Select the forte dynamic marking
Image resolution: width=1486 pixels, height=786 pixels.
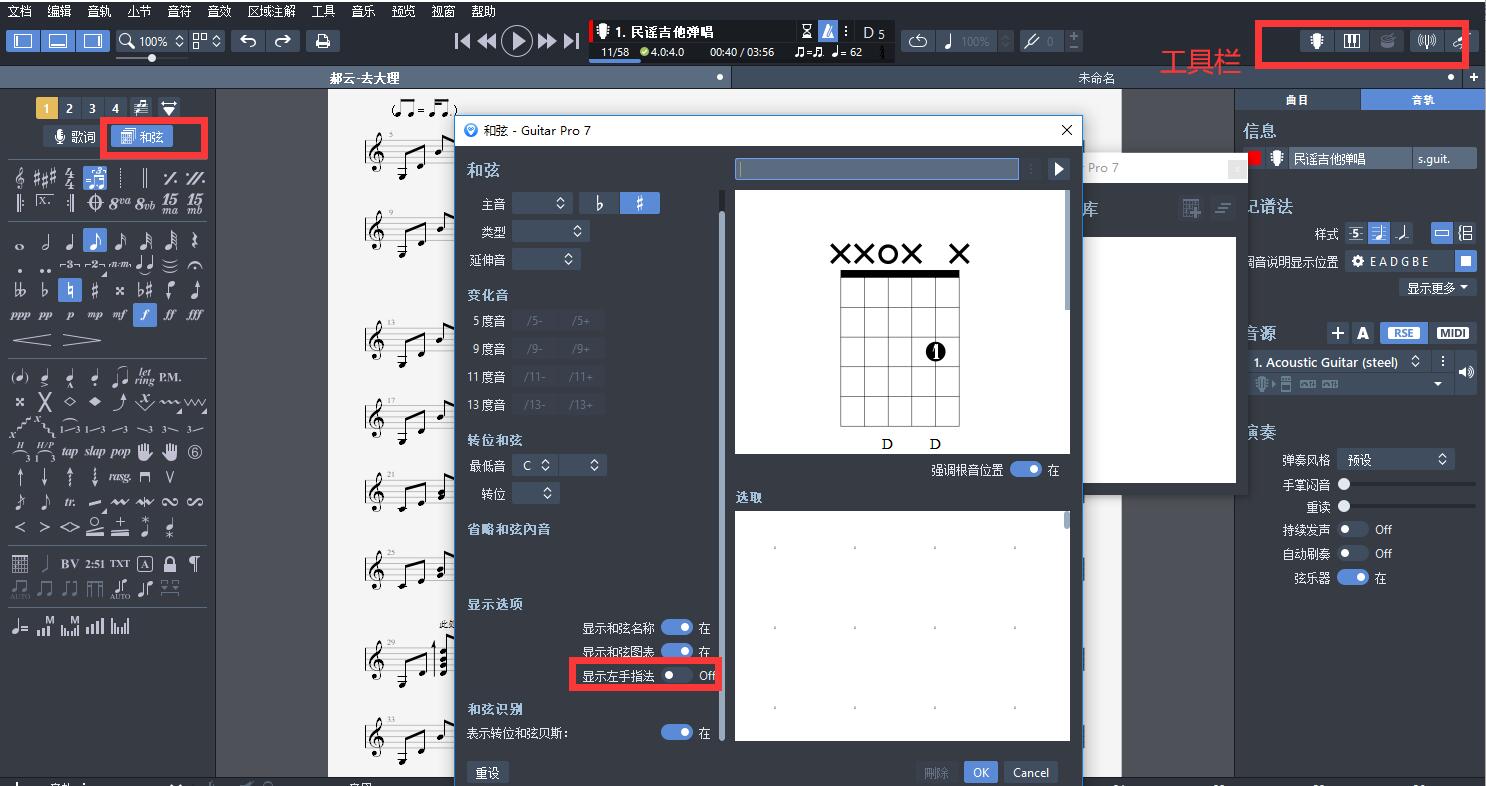145,314
